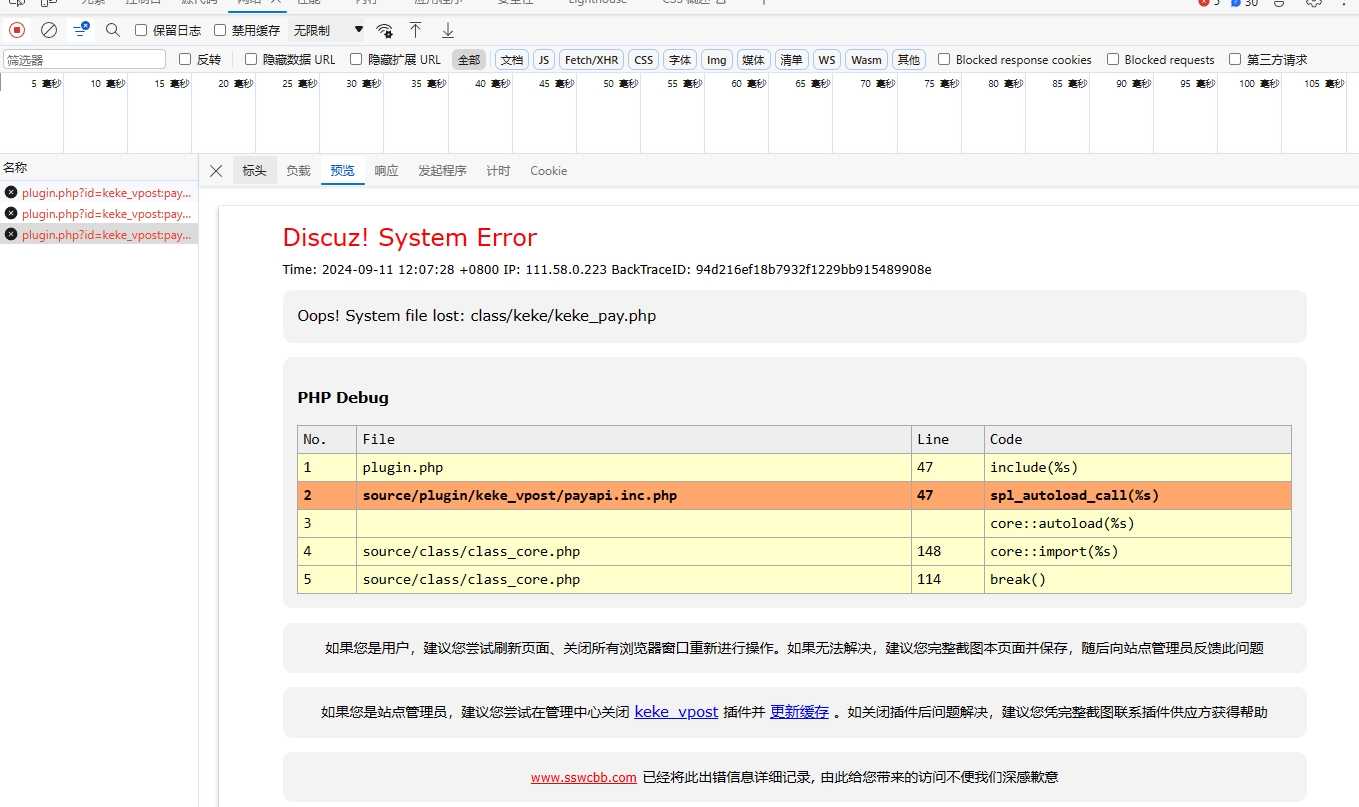Switch to the 标头 tab
This screenshot has width=1359, height=807.
coord(254,171)
